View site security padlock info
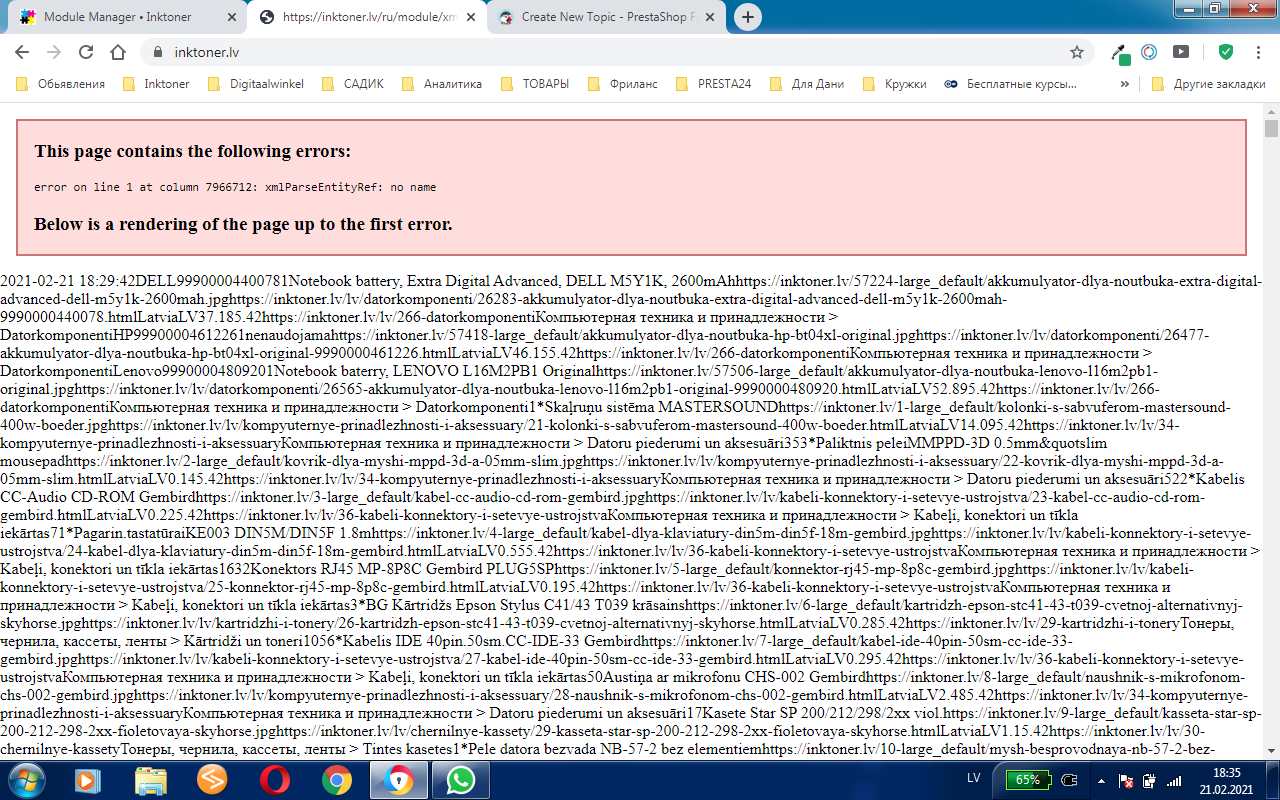 (158, 52)
